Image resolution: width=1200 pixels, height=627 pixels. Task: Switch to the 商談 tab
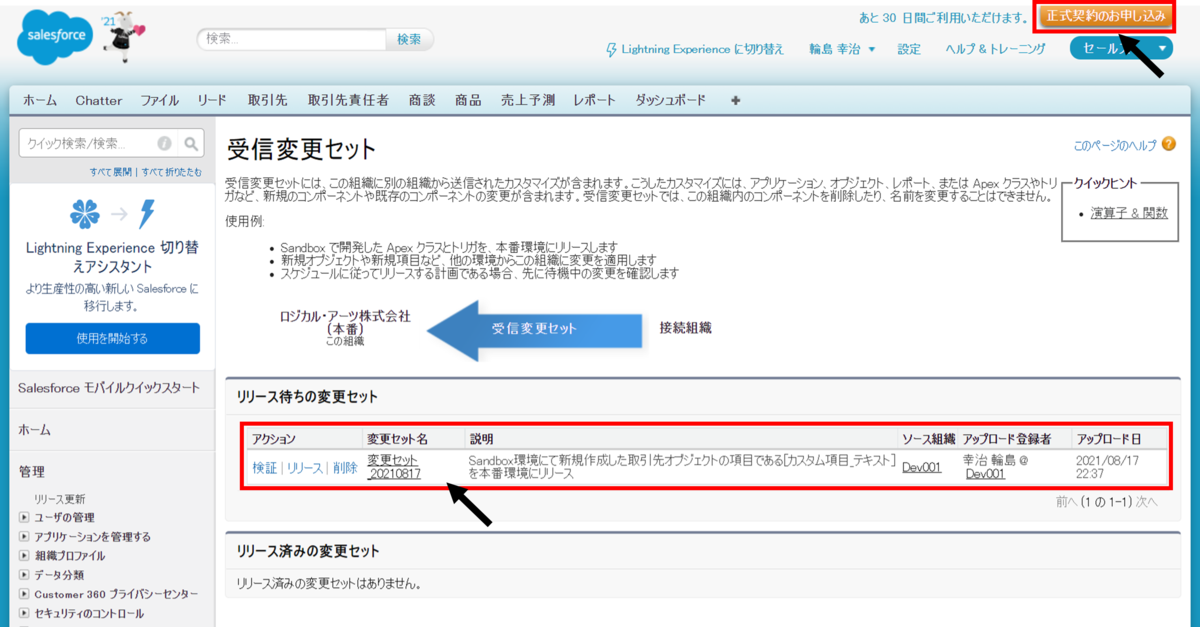422,101
